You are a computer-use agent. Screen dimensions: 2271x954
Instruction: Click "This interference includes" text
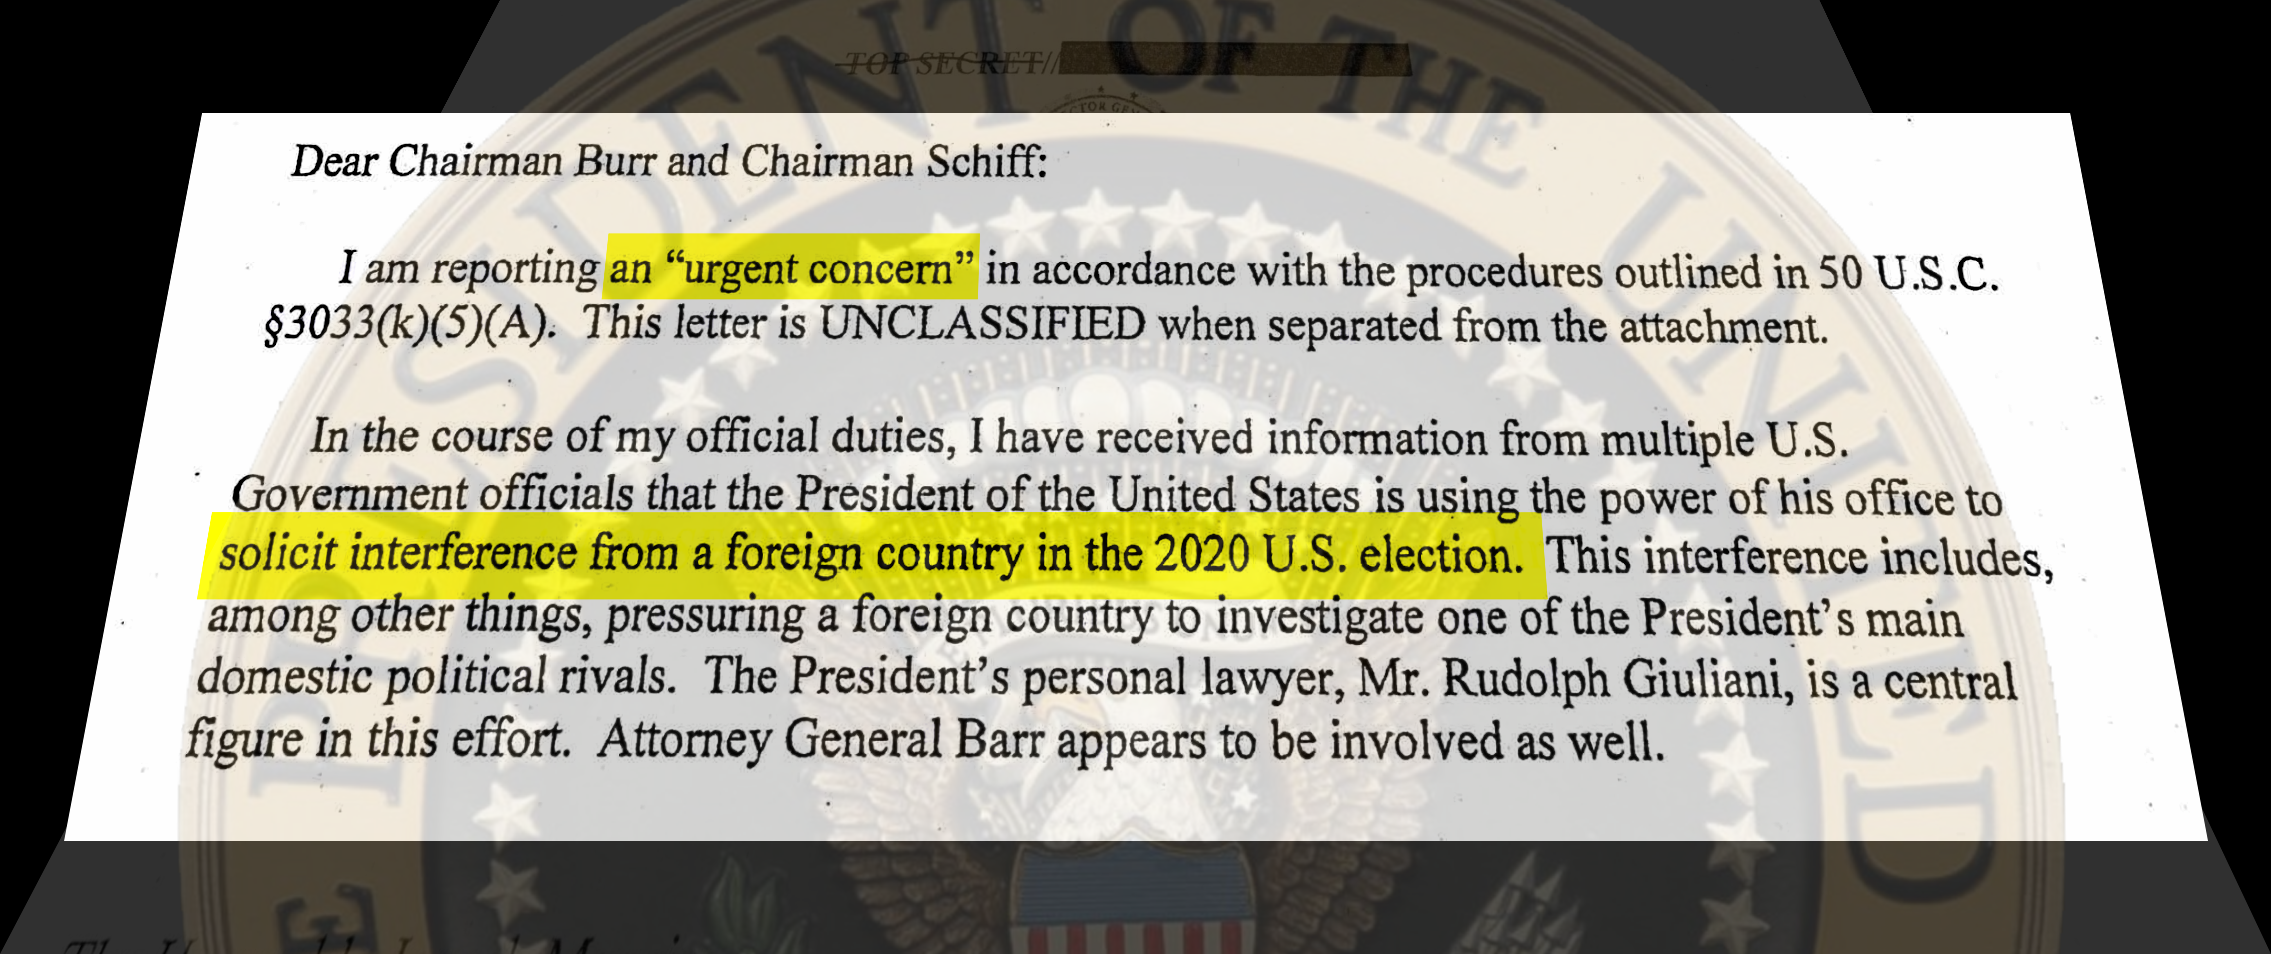pos(1798,558)
